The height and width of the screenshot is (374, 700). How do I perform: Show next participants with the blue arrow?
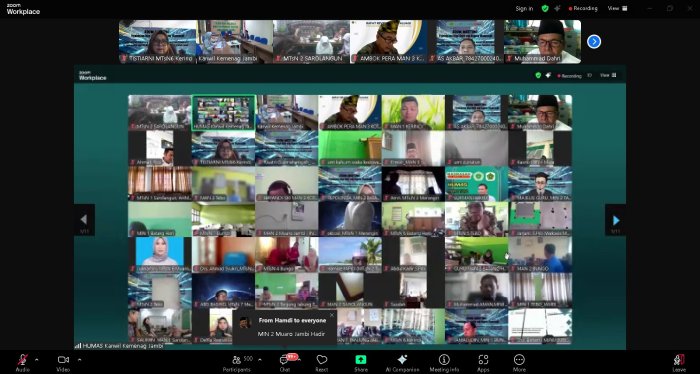coord(594,42)
